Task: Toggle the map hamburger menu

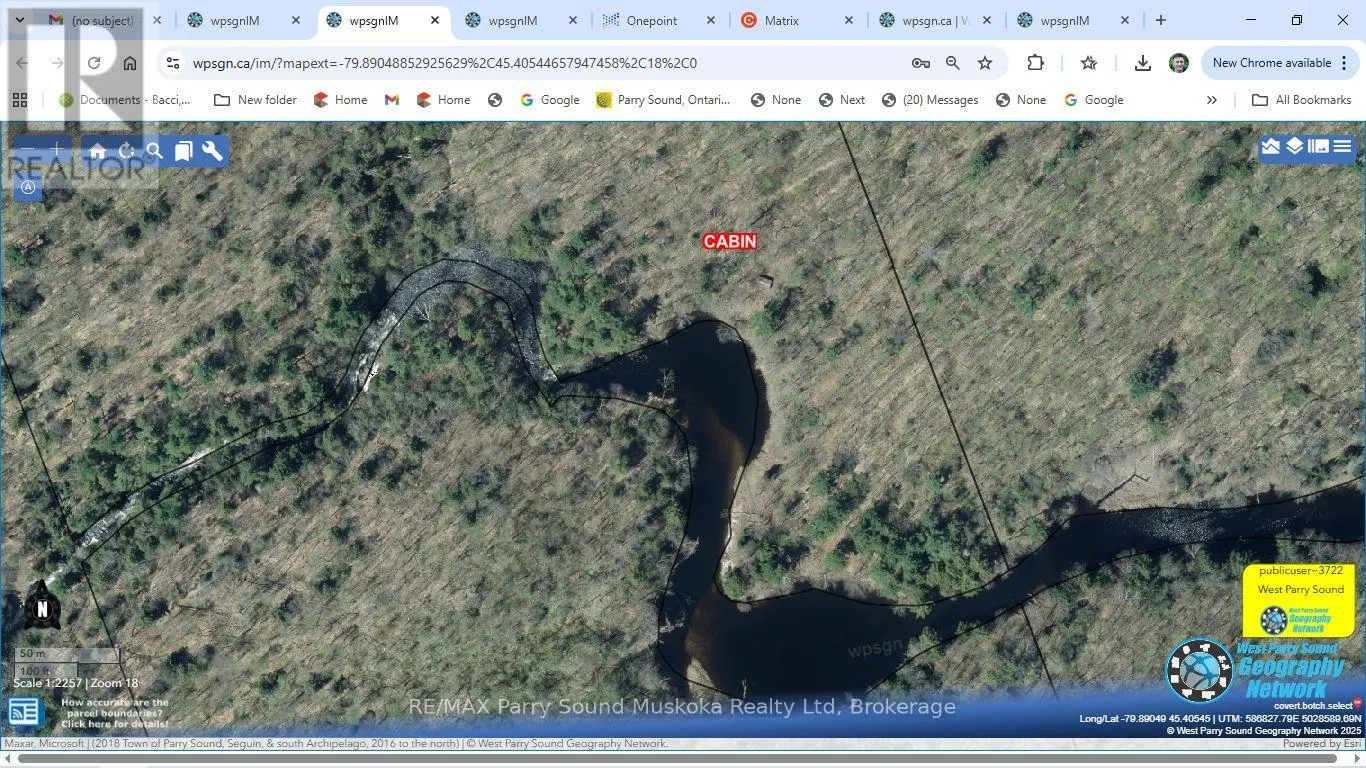Action: click(1342, 147)
